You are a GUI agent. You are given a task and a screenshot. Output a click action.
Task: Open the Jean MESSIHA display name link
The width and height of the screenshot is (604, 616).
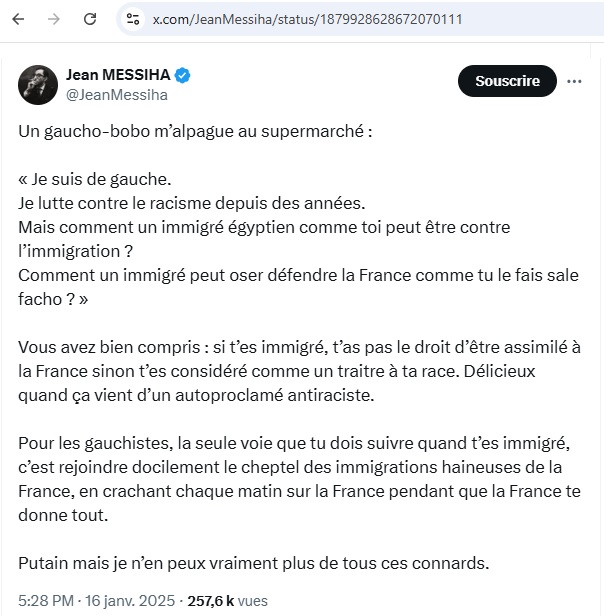tap(118, 75)
